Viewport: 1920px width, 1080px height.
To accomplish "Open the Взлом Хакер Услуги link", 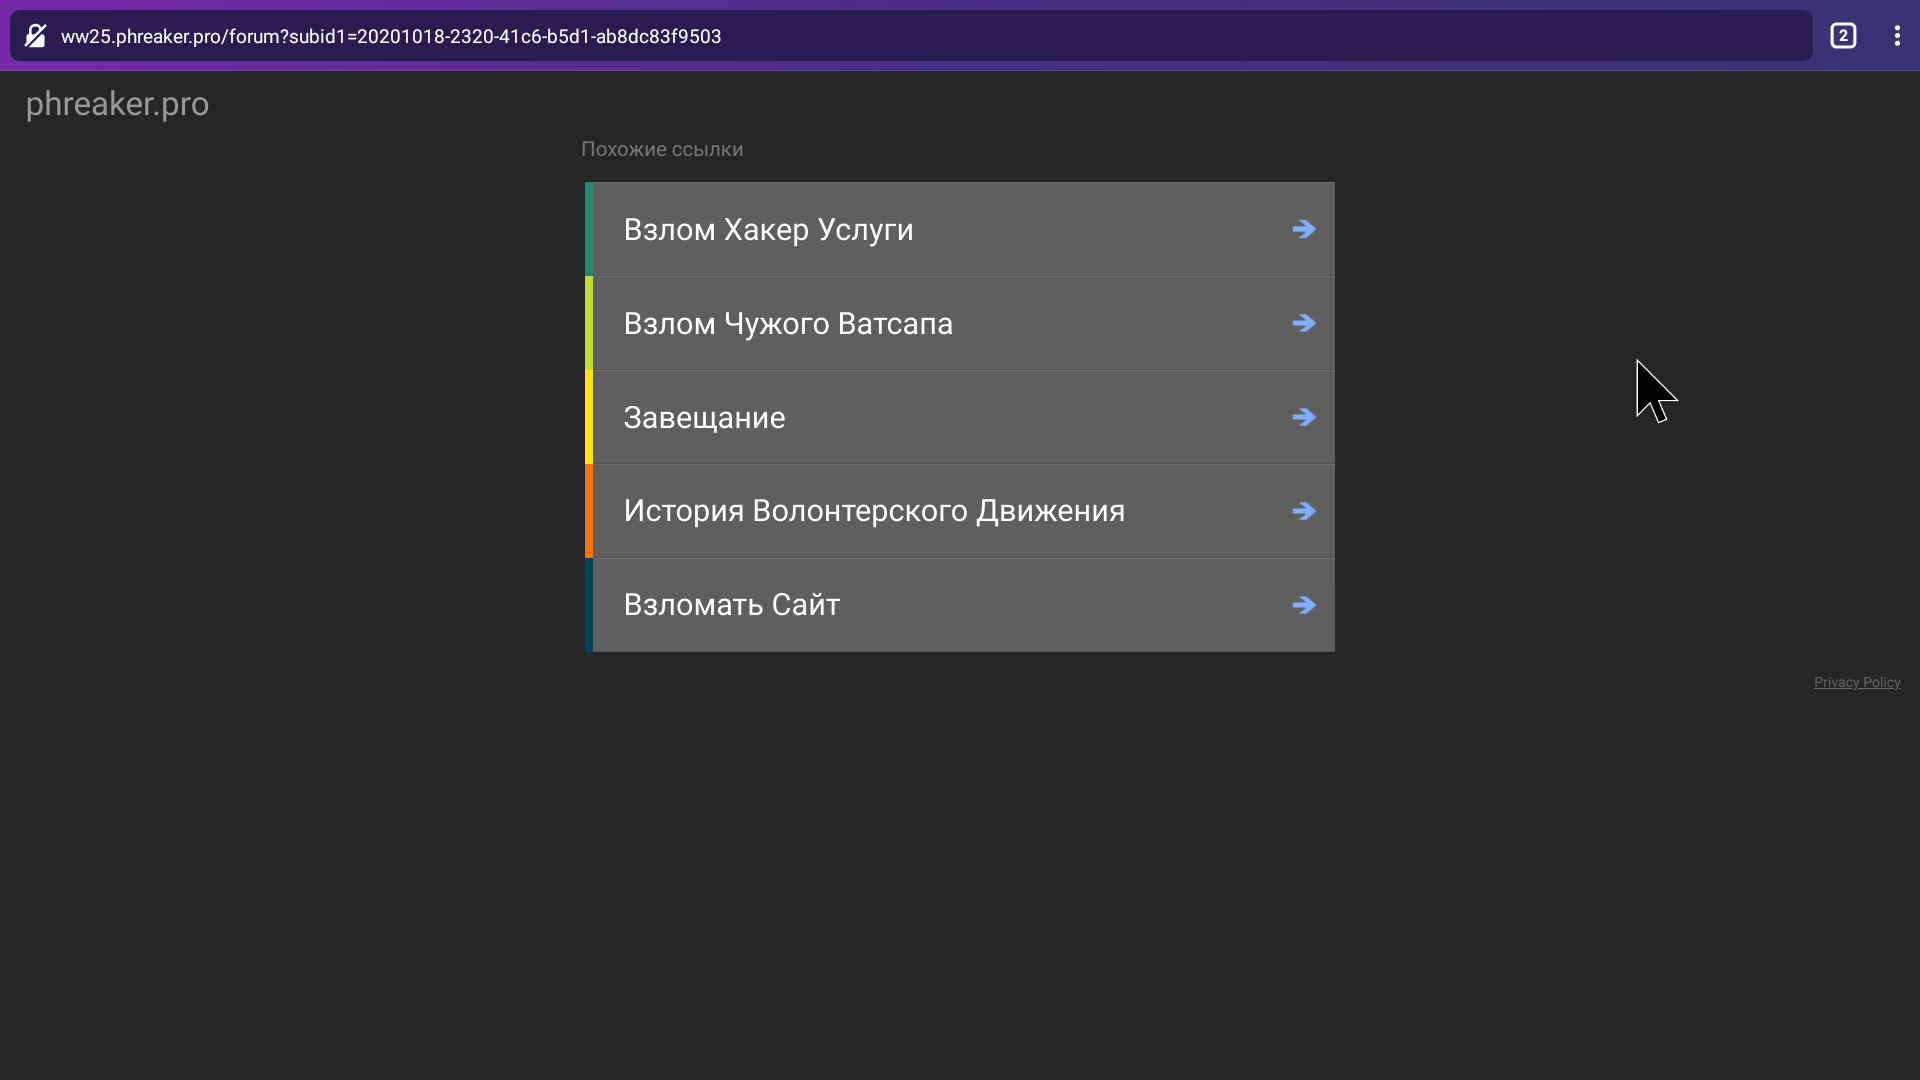I will click(x=960, y=229).
